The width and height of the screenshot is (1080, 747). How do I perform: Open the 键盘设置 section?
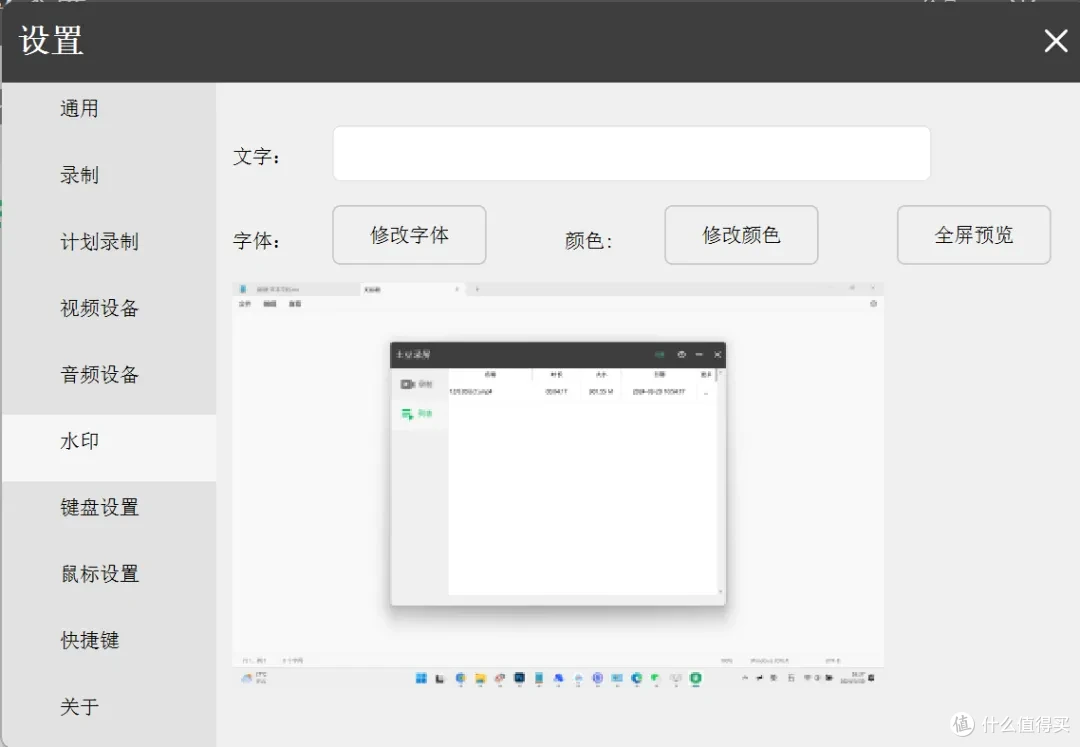[99, 507]
